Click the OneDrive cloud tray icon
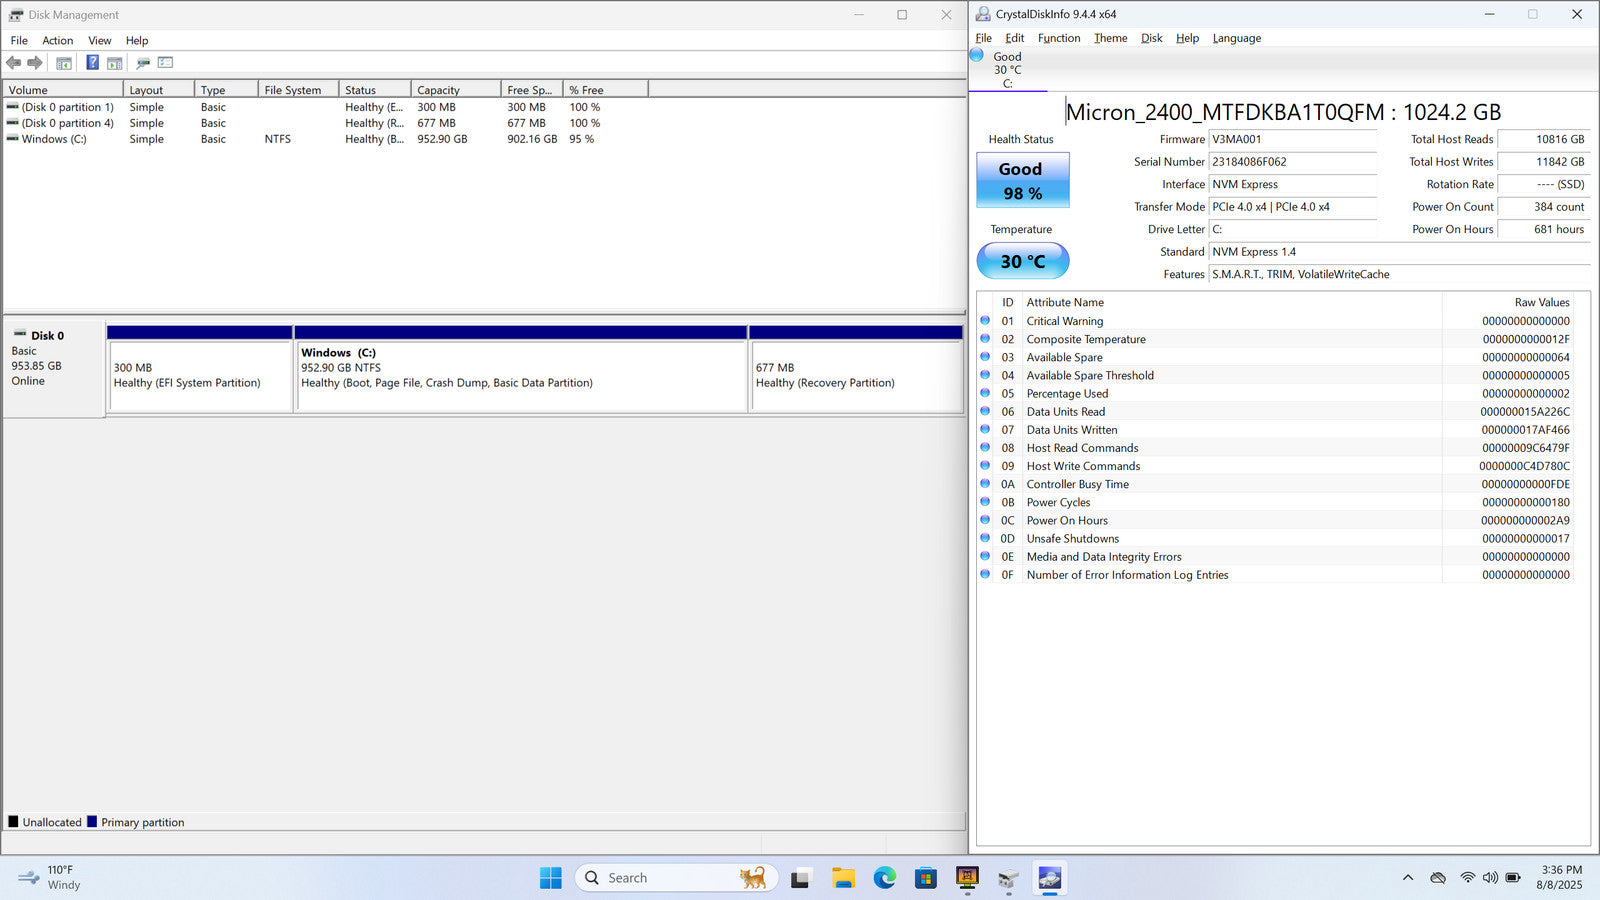Screen dimensions: 1600x900 [1438, 878]
